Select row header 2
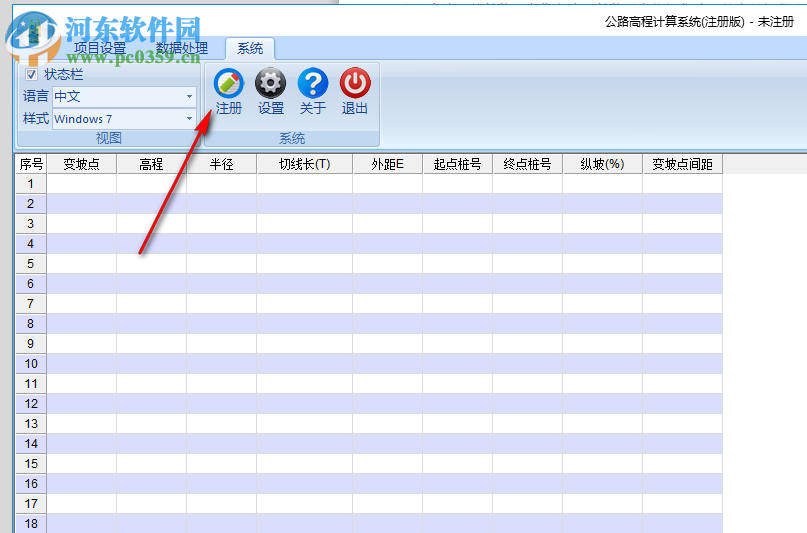The image size is (807, 533). pos(31,204)
